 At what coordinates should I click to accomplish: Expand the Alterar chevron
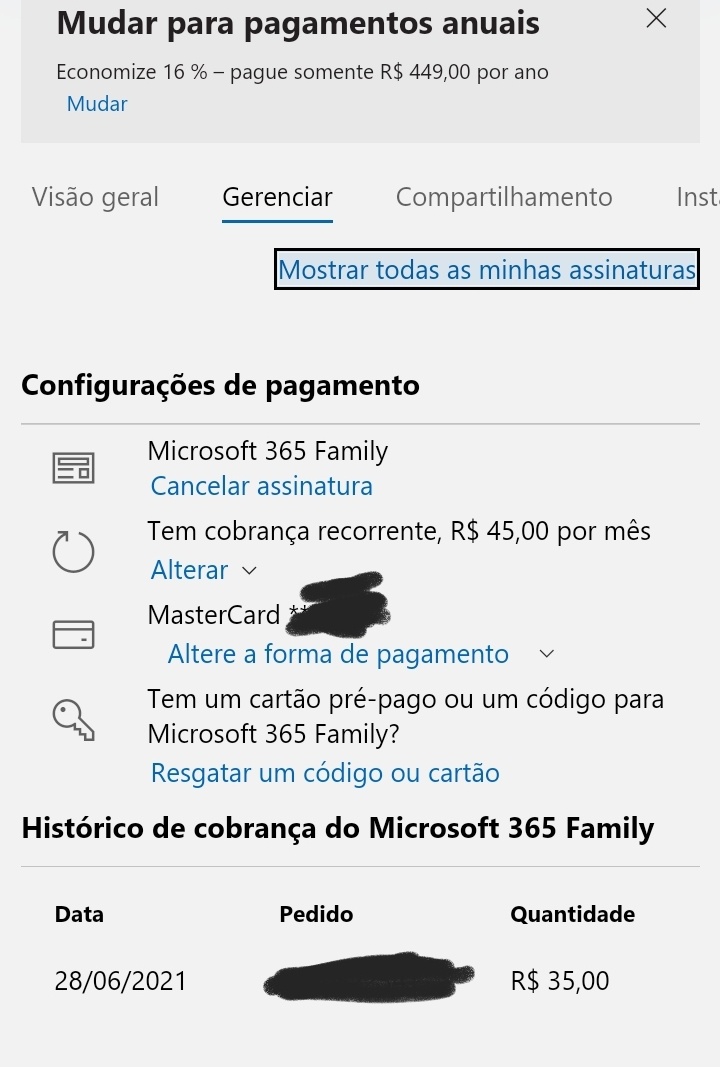pyautogui.click(x=250, y=570)
